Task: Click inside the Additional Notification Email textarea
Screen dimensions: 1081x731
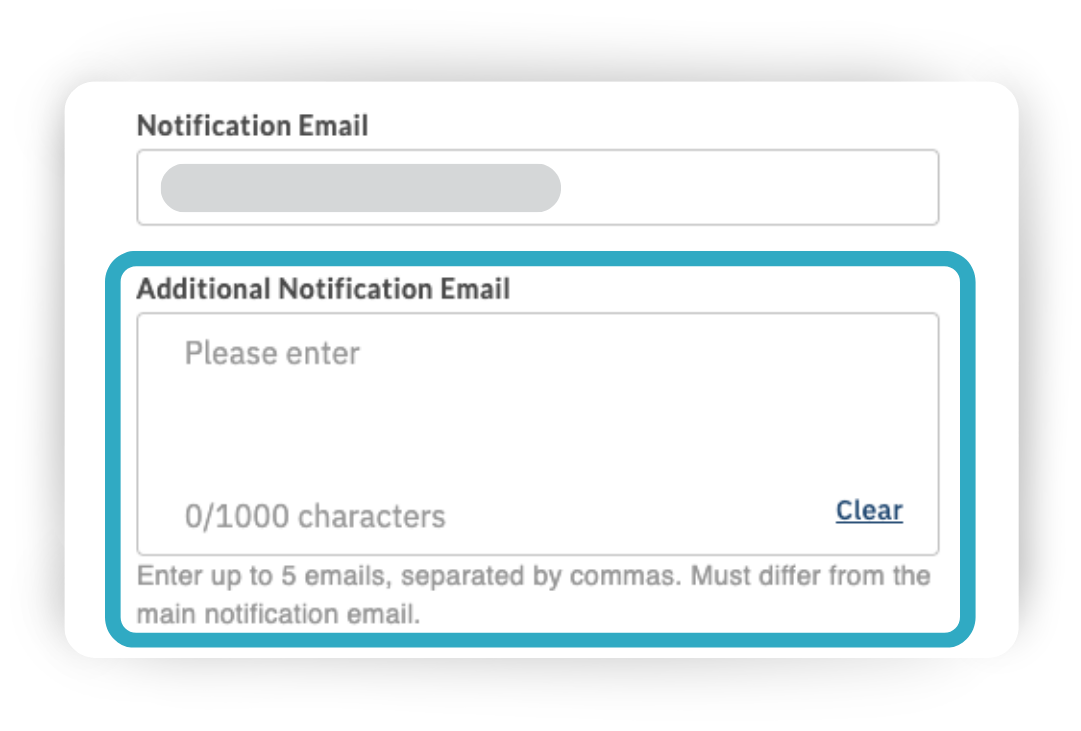Action: [537, 420]
